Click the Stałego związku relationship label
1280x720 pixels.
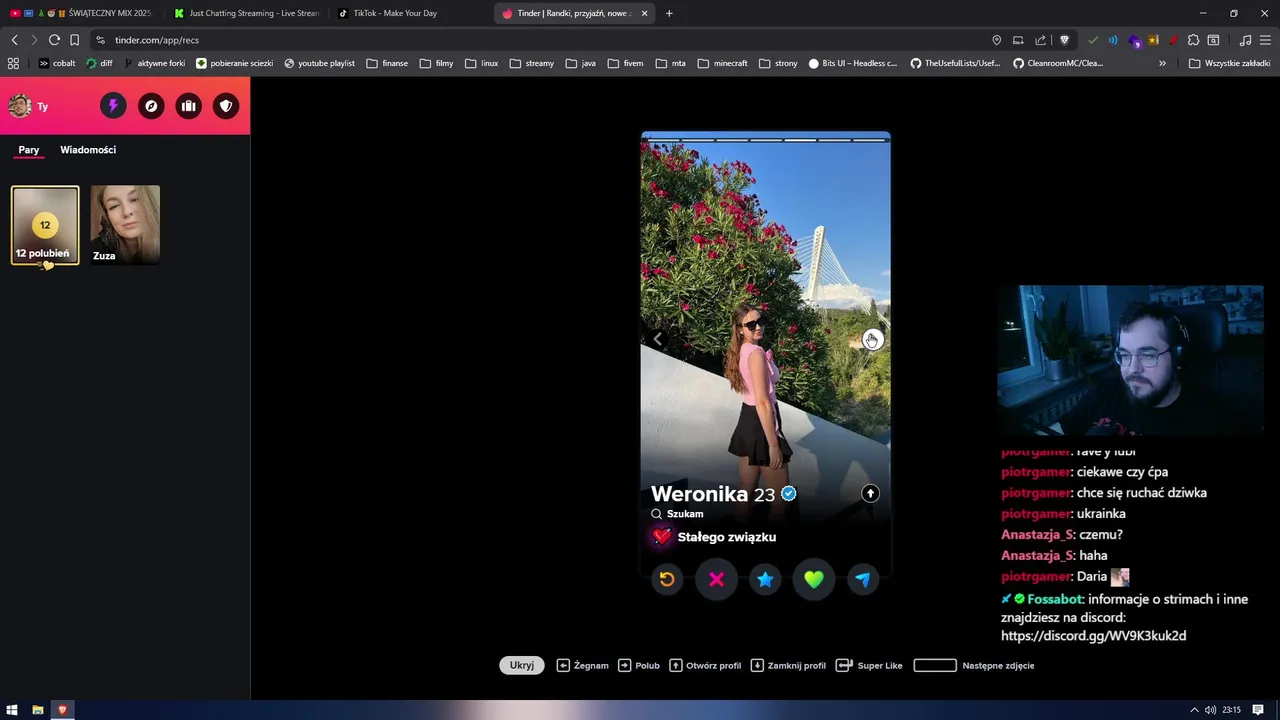tap(727, 537)
